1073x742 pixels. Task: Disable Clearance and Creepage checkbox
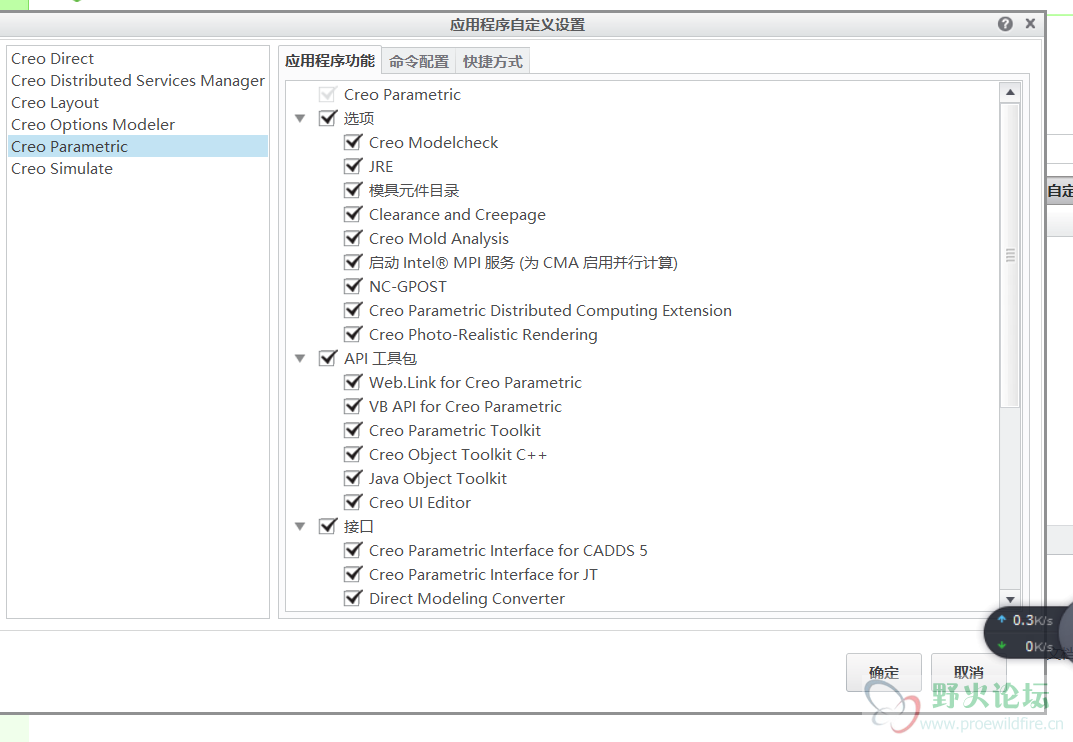[353, 214]
